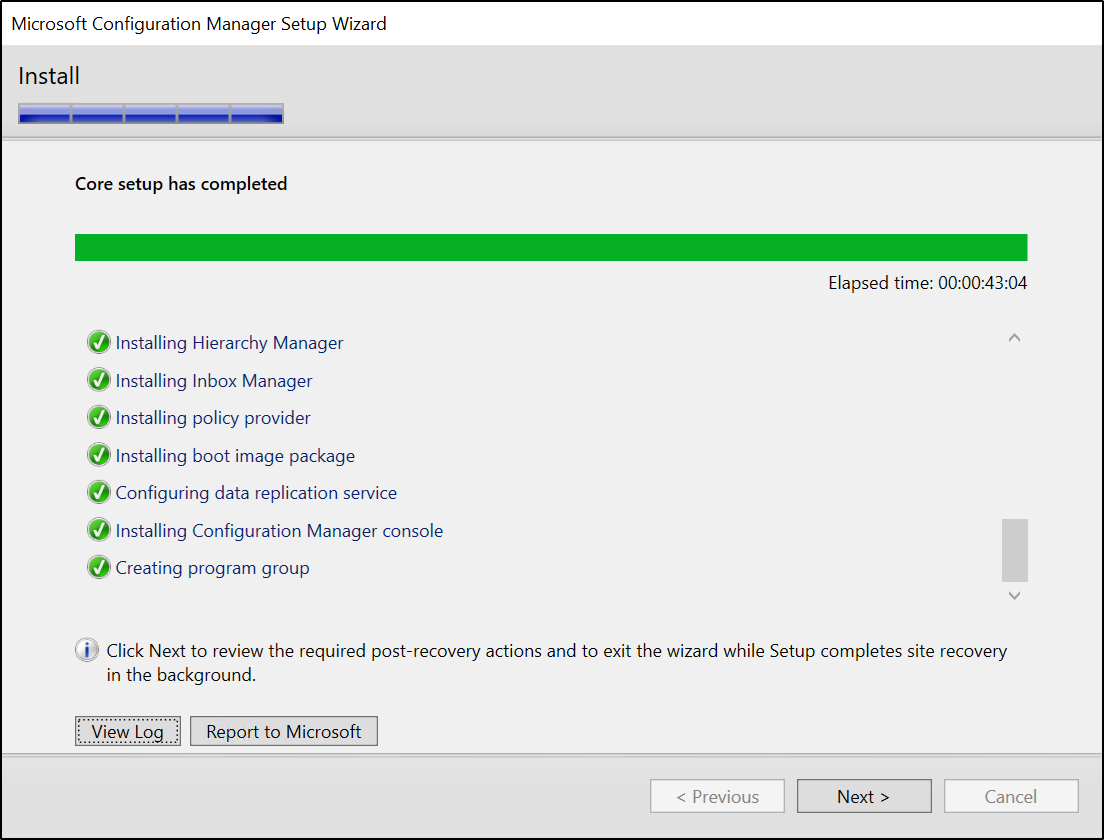
Task: Select the Creating program group text
Action: point(213,568)
